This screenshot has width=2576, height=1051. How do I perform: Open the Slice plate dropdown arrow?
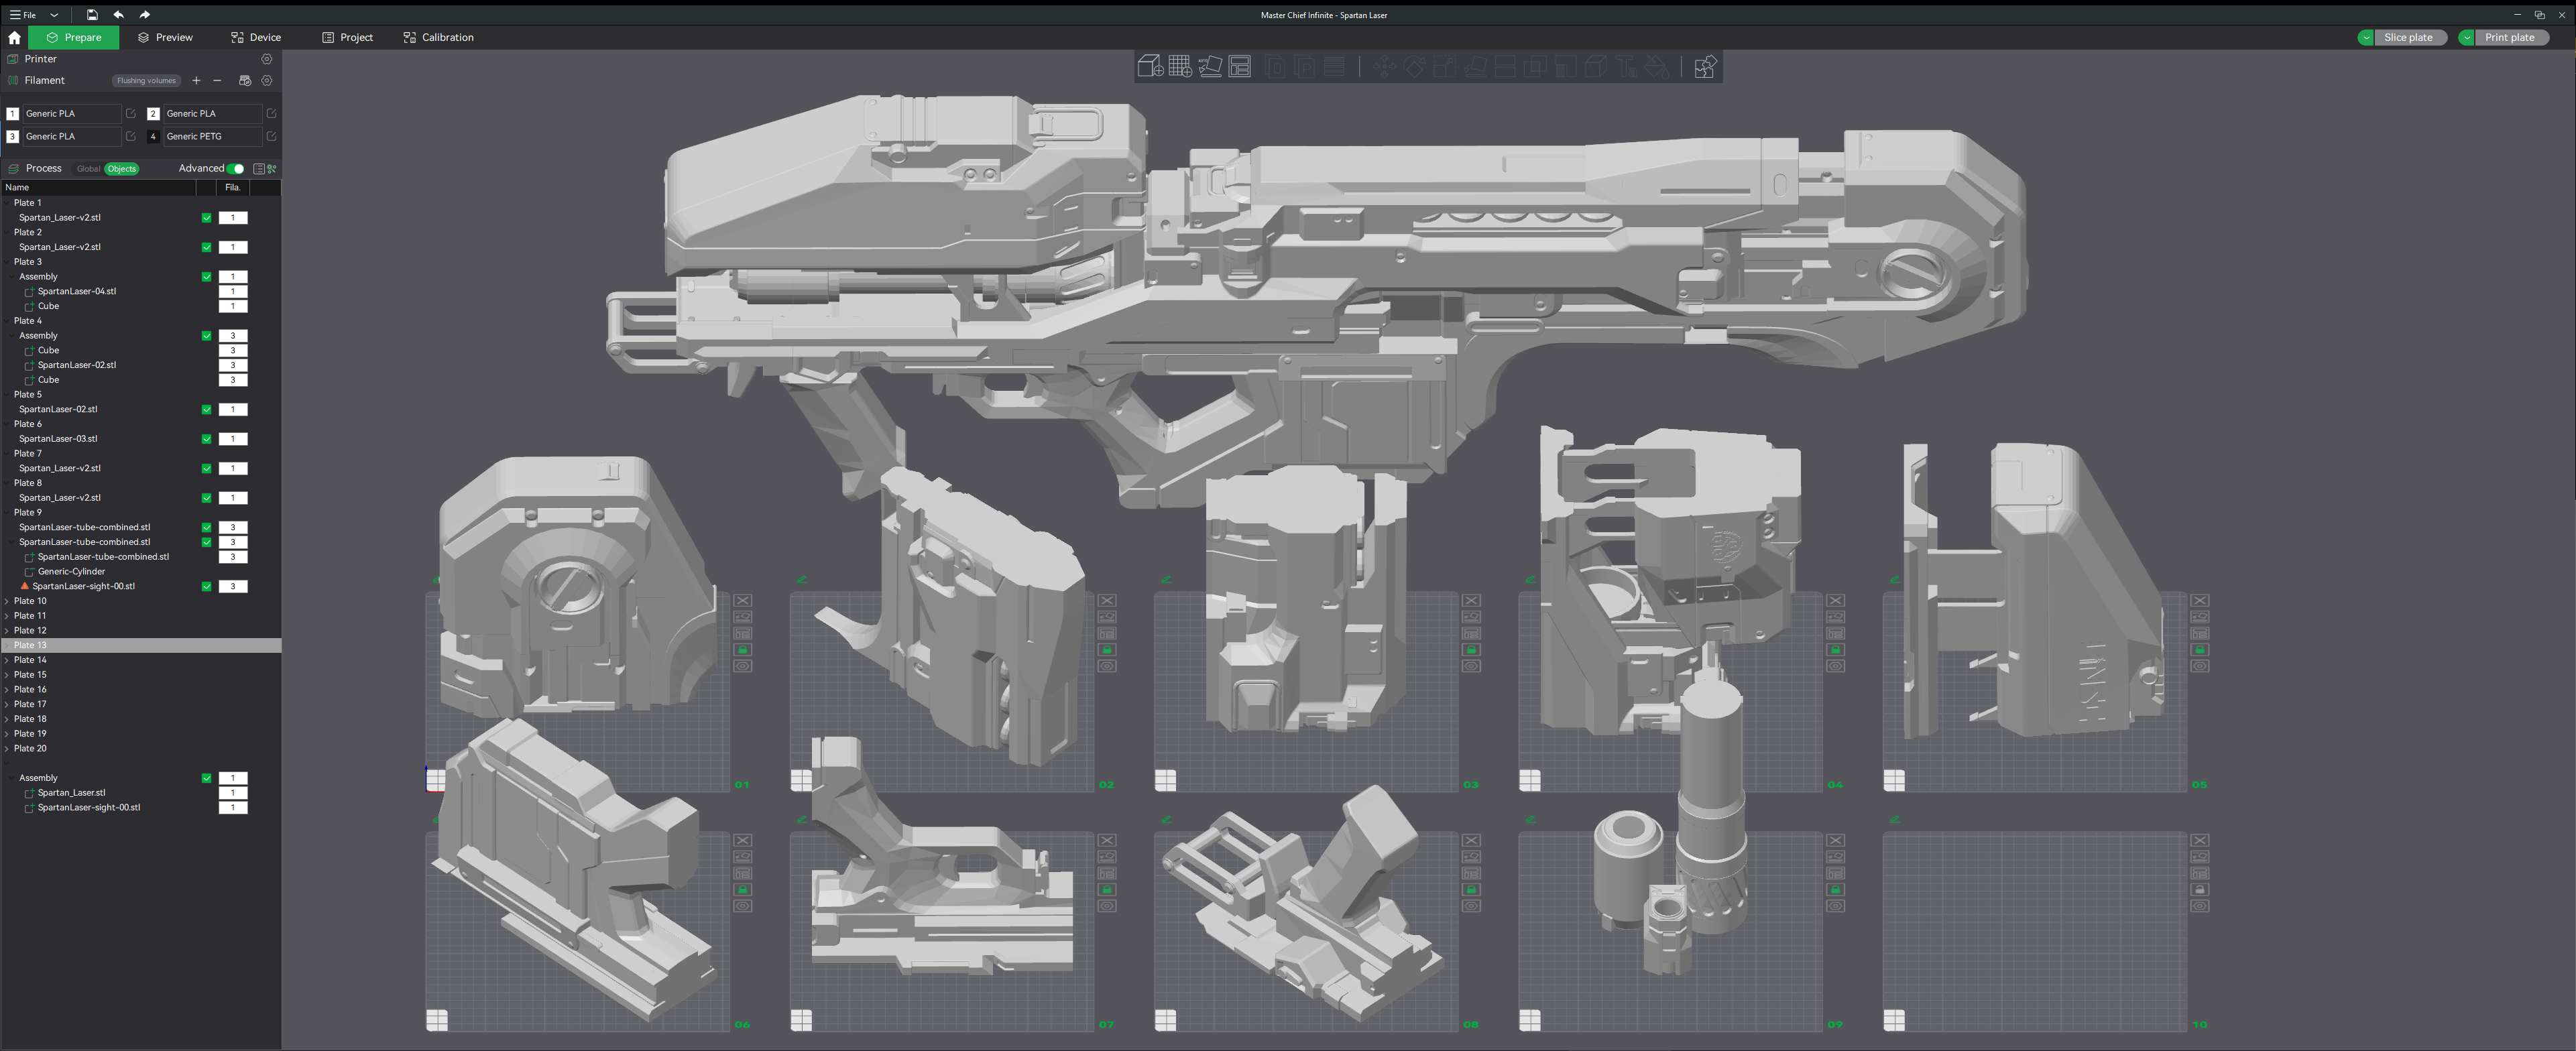[2366, 38]
